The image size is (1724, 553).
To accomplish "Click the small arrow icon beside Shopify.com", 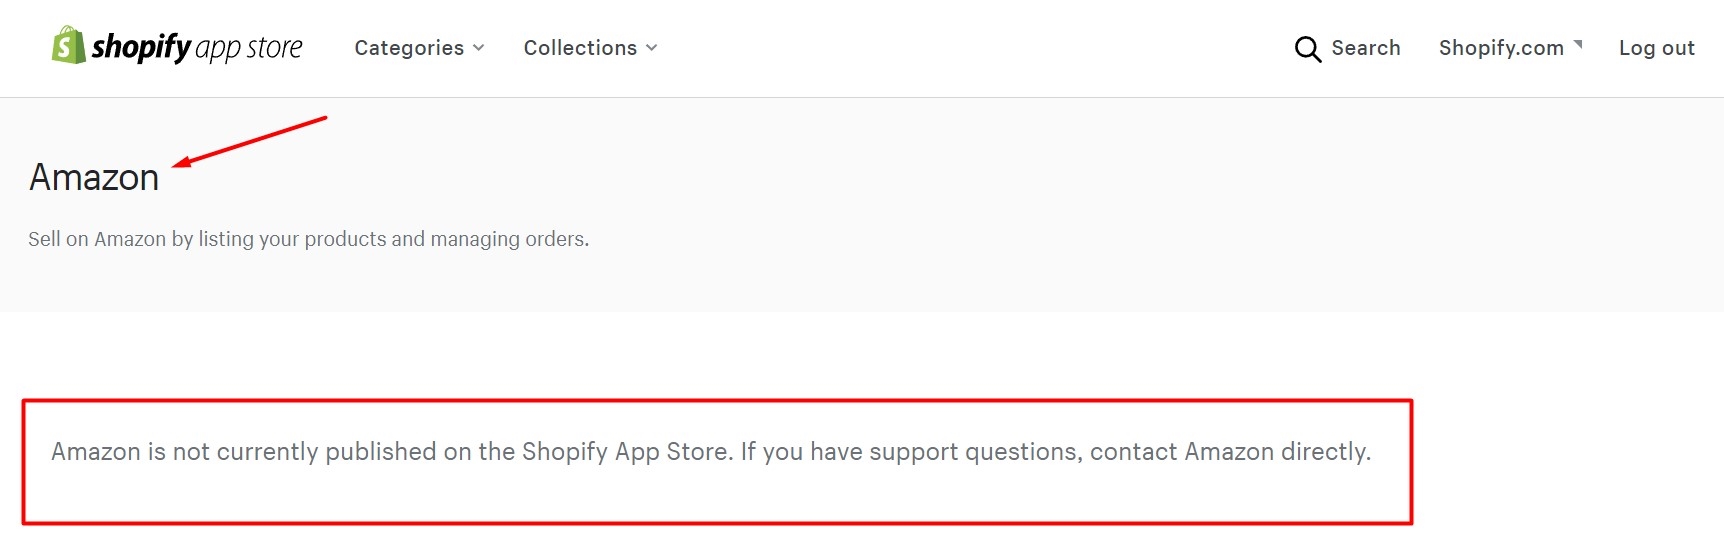I will click(x=1578, y=44).
